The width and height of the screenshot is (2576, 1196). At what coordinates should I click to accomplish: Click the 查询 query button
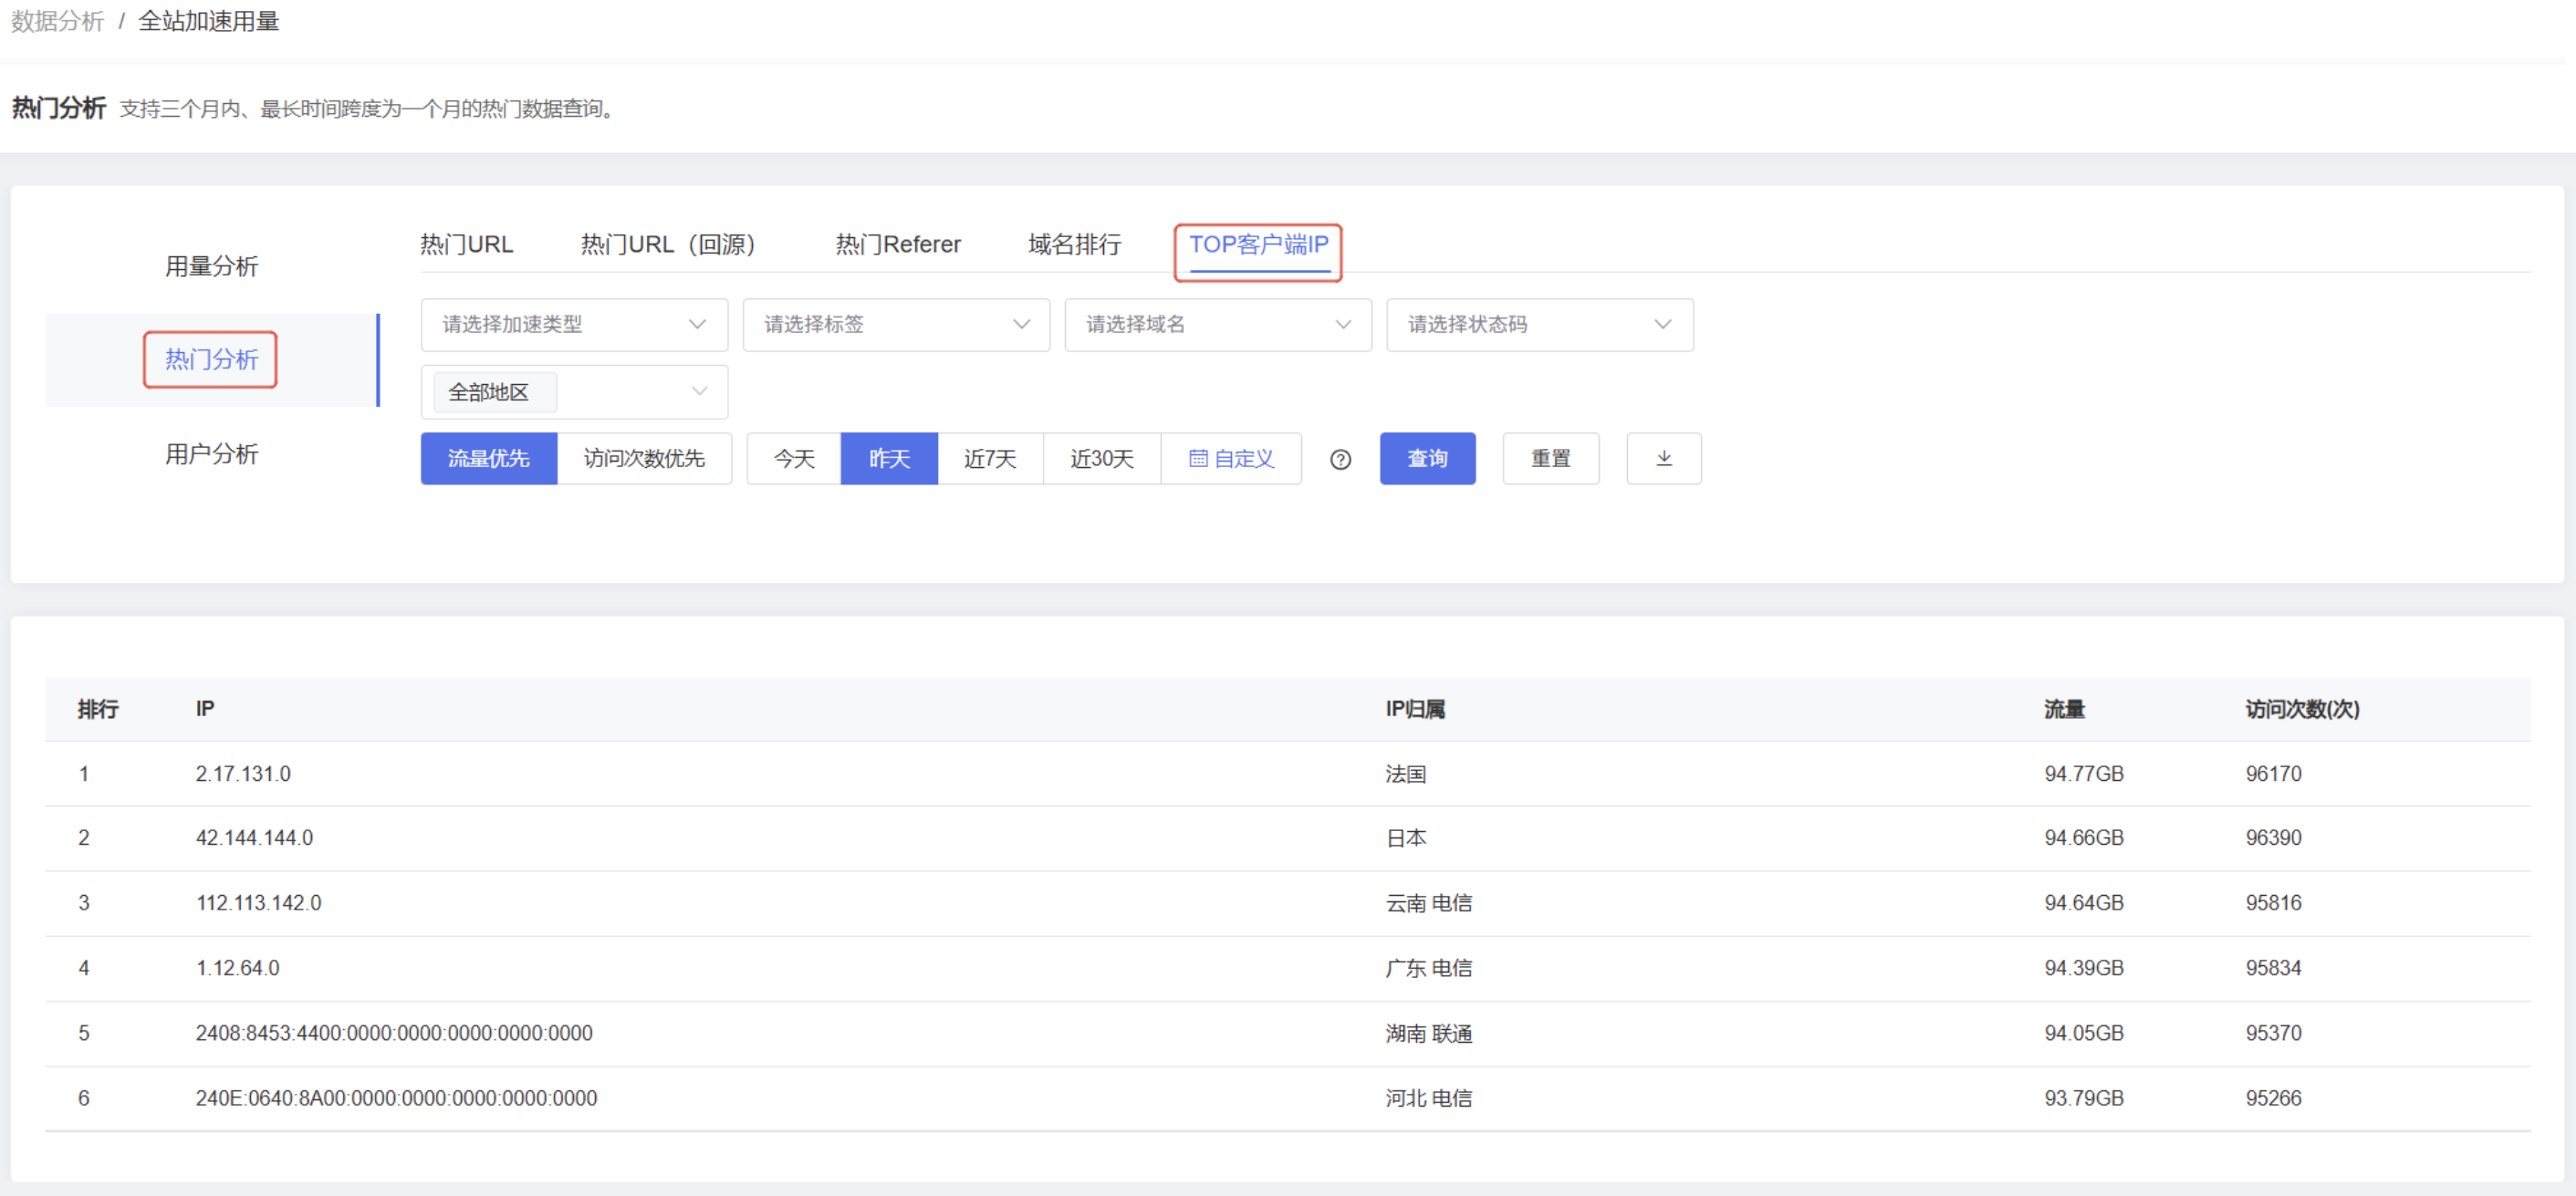pos(1427,458)
